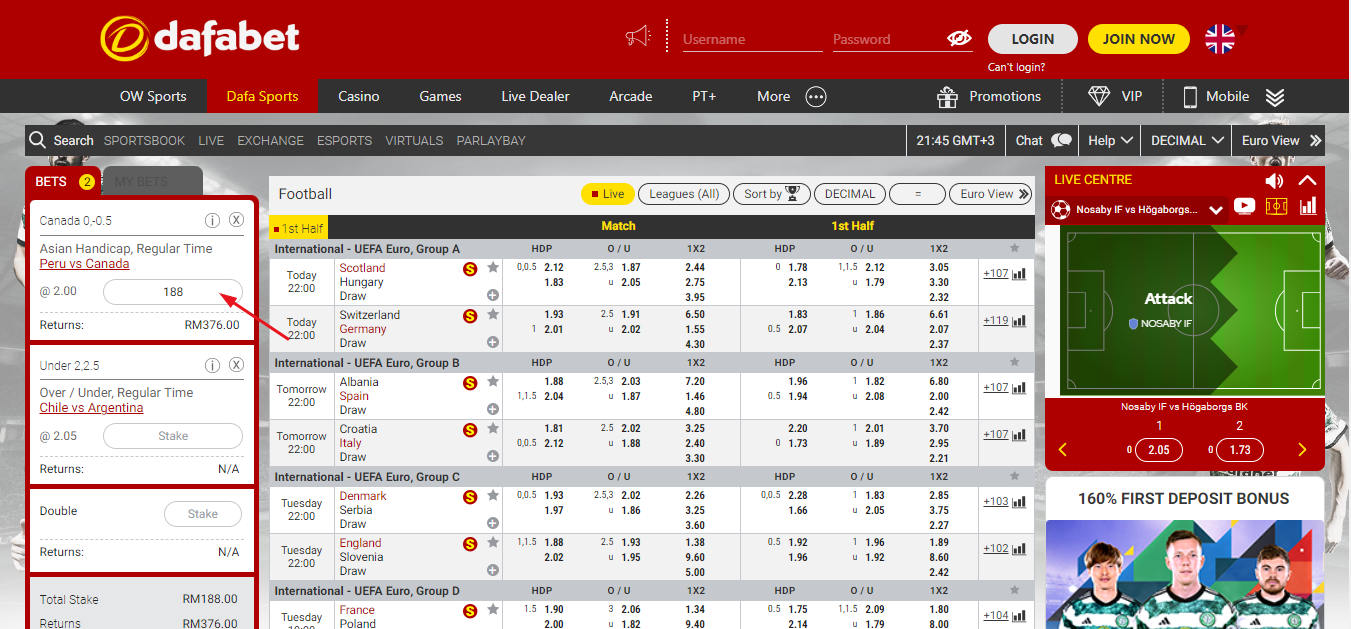Screen dimensions: 1351x629
Task: Toggle the 1st Half filter
Action: pyautogui.click(x=299, y=229)
